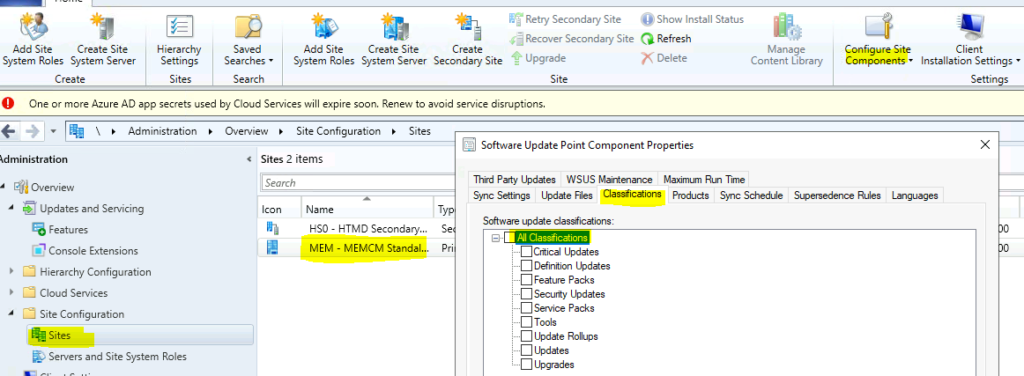
Task: Switch to Supersedence Rules tab
Action: pyautogui.click(x=837, y=195)
